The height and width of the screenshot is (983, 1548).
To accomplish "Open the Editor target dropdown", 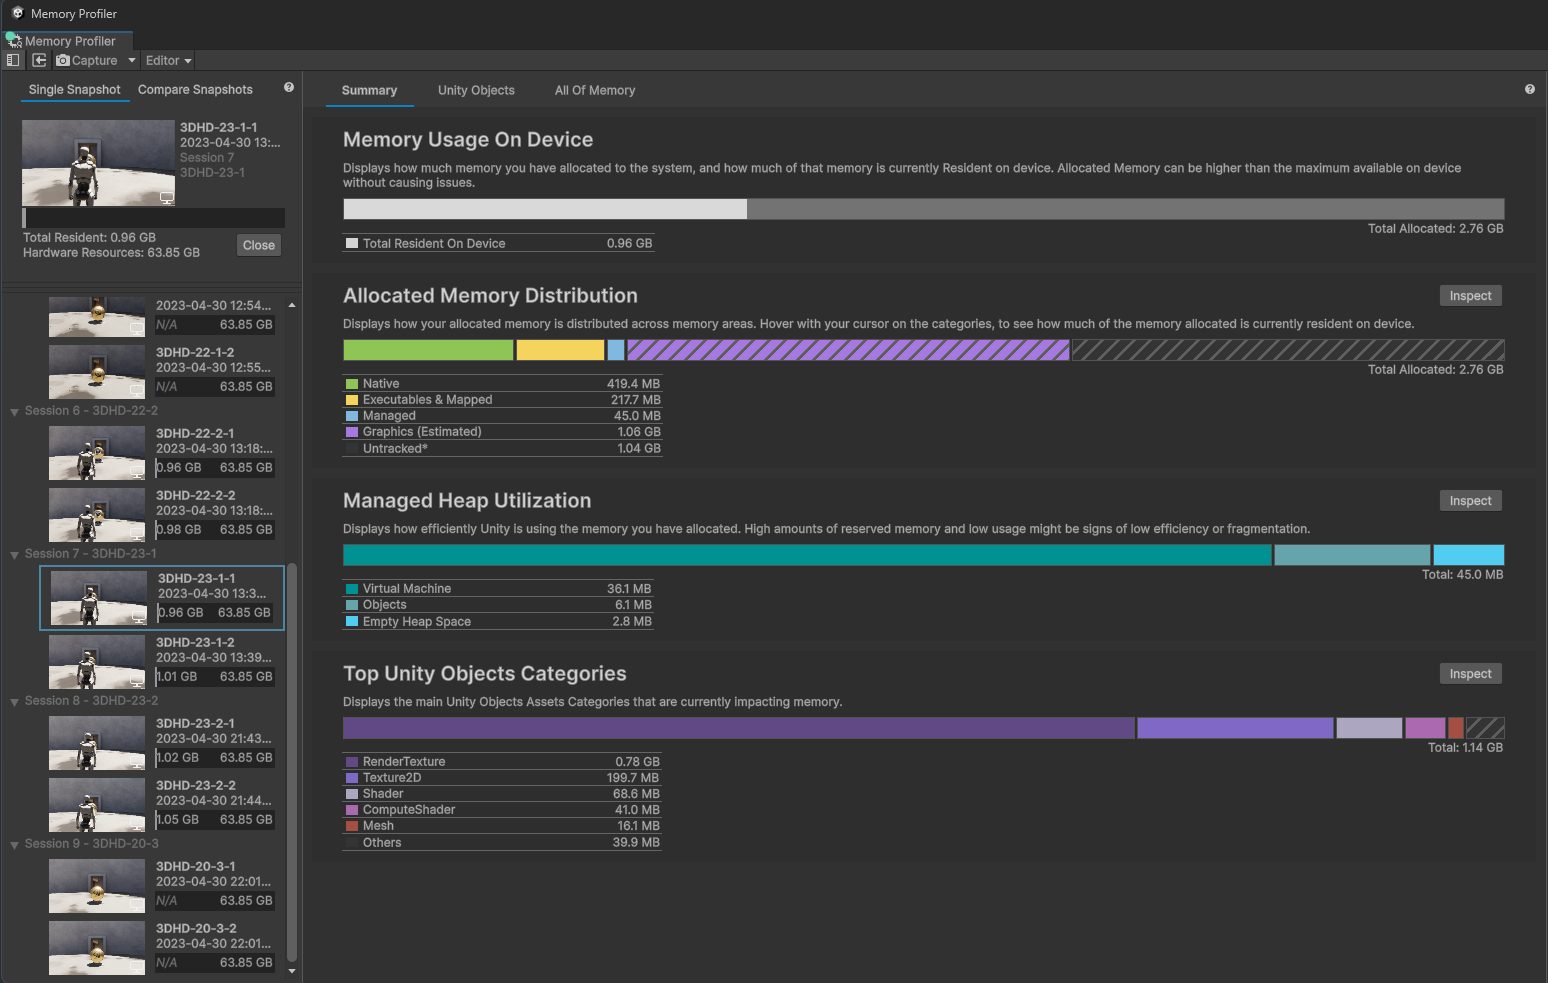I will tap(168, 60).
